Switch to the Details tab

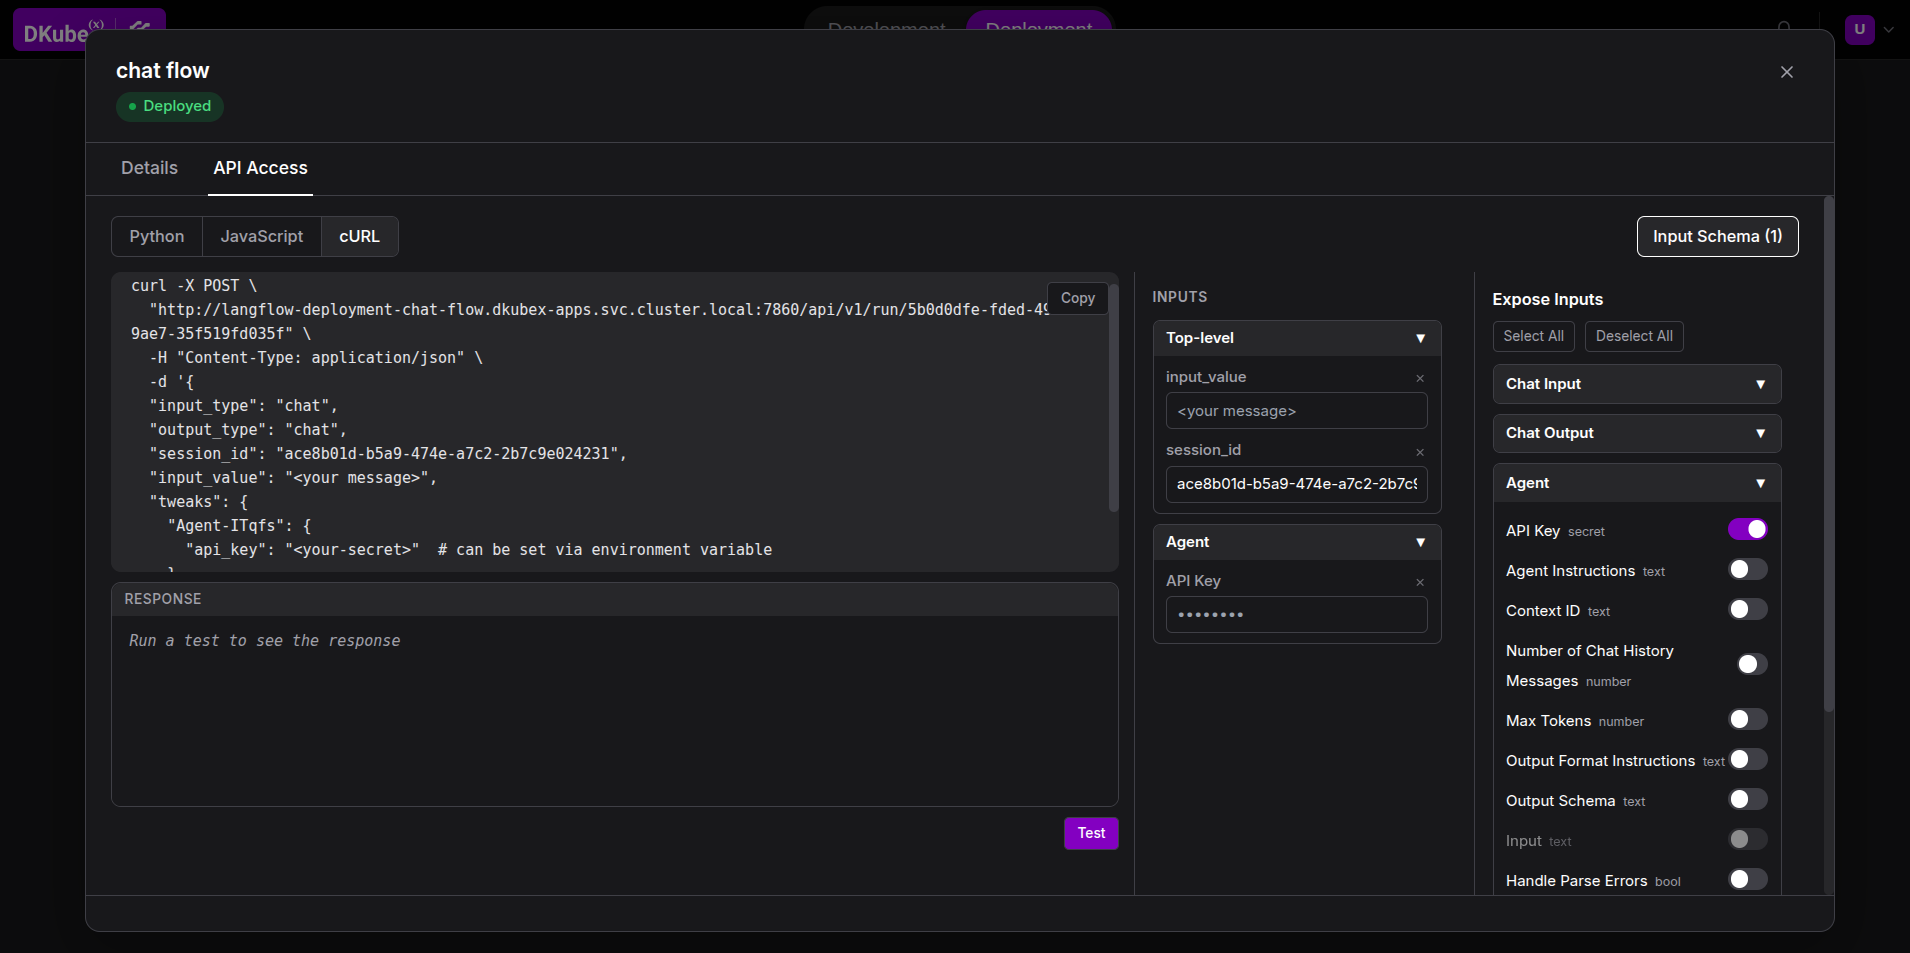coord(149,168)
